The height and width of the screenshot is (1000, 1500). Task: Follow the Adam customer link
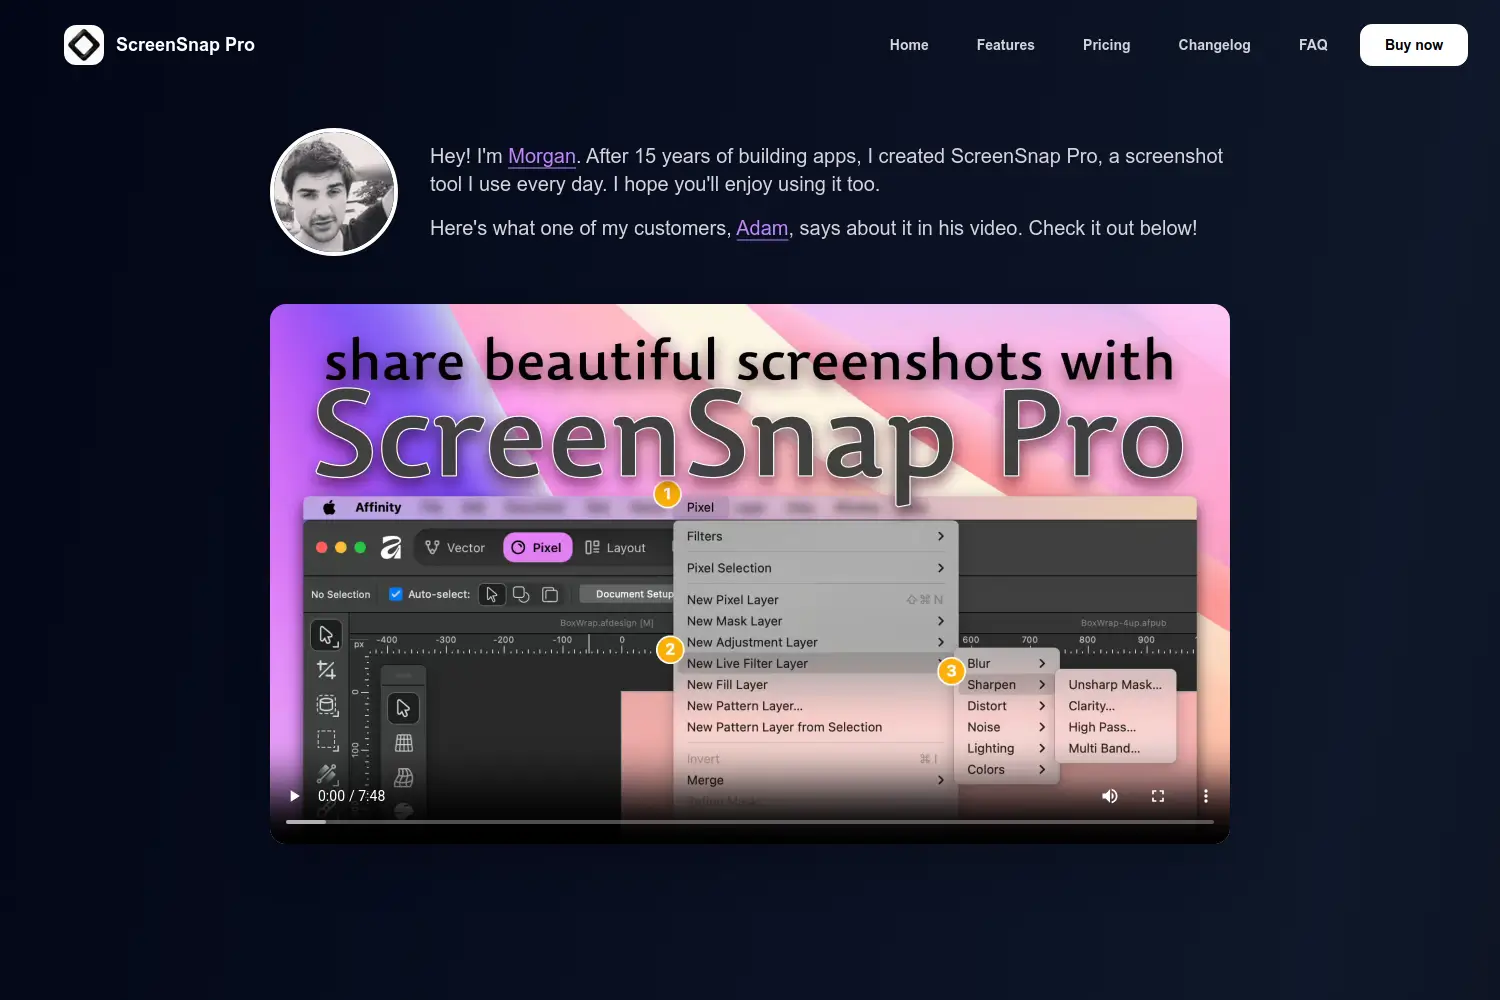pos(762,228)
